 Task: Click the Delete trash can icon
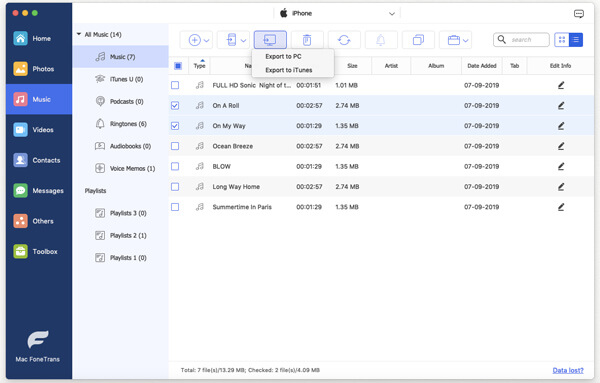pyautogui.click(x=307, y=40)
